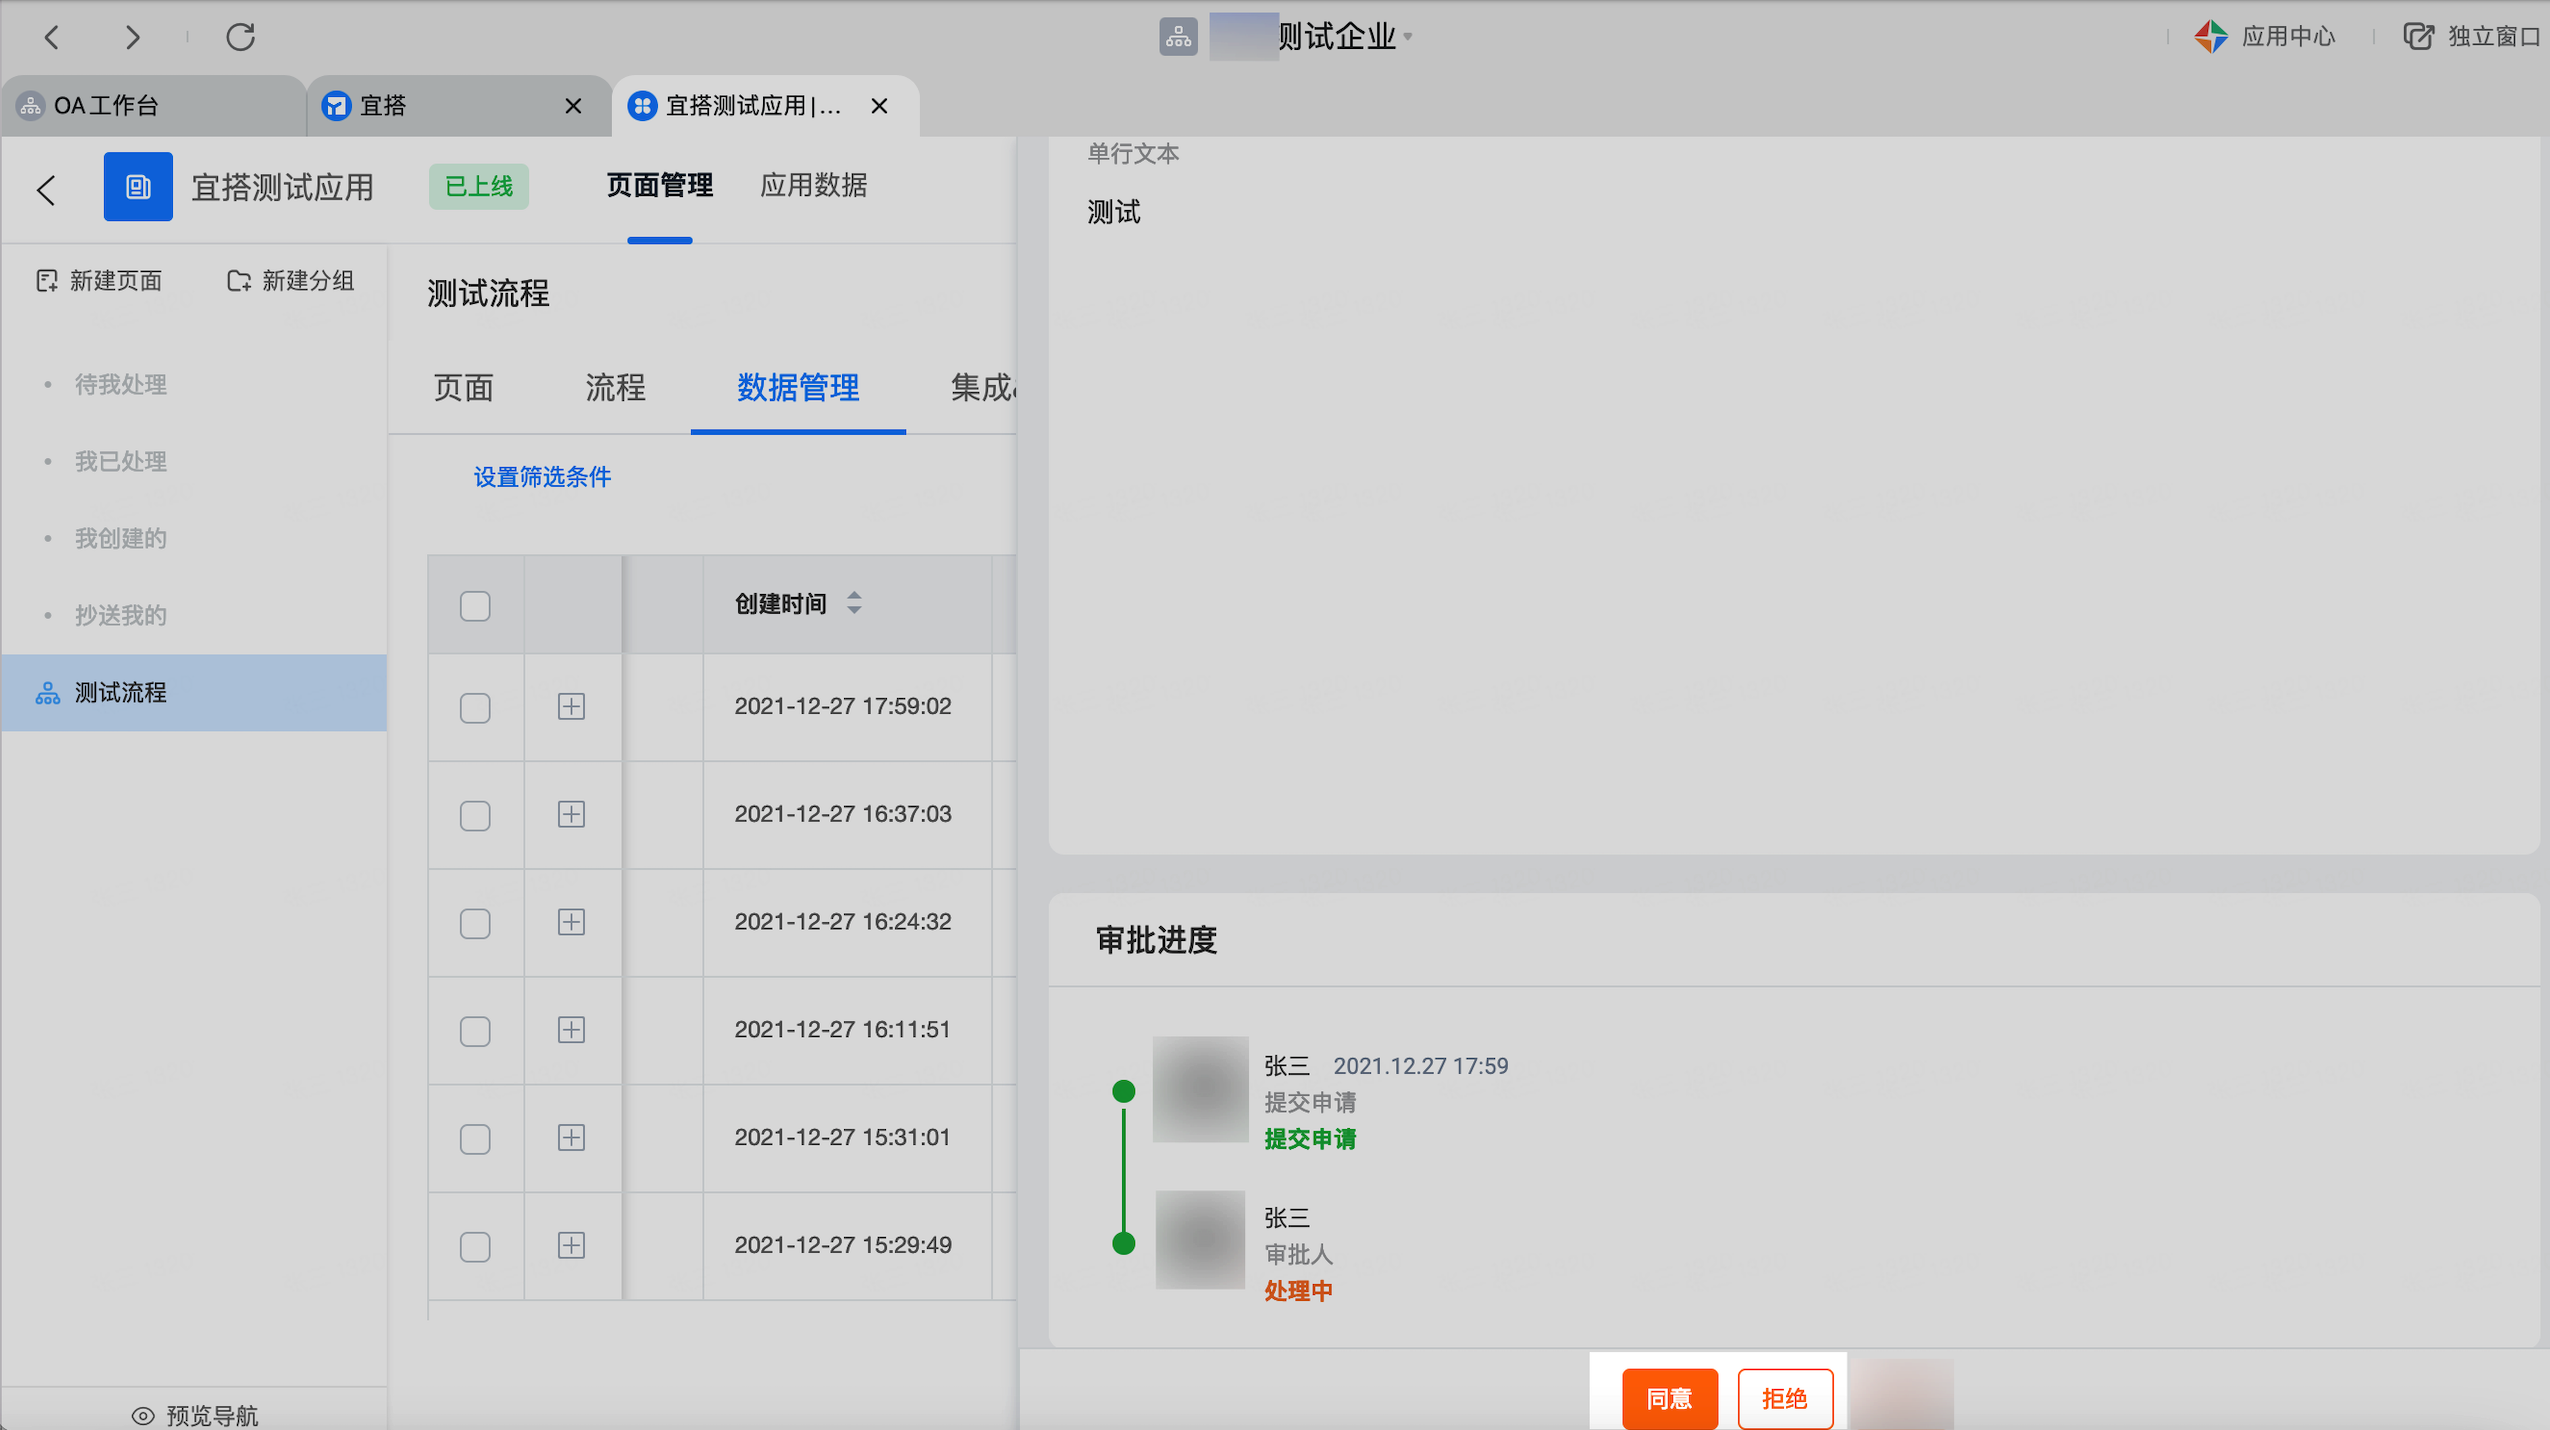
Task: Open the 应用数据 tab
Action: 813,186
